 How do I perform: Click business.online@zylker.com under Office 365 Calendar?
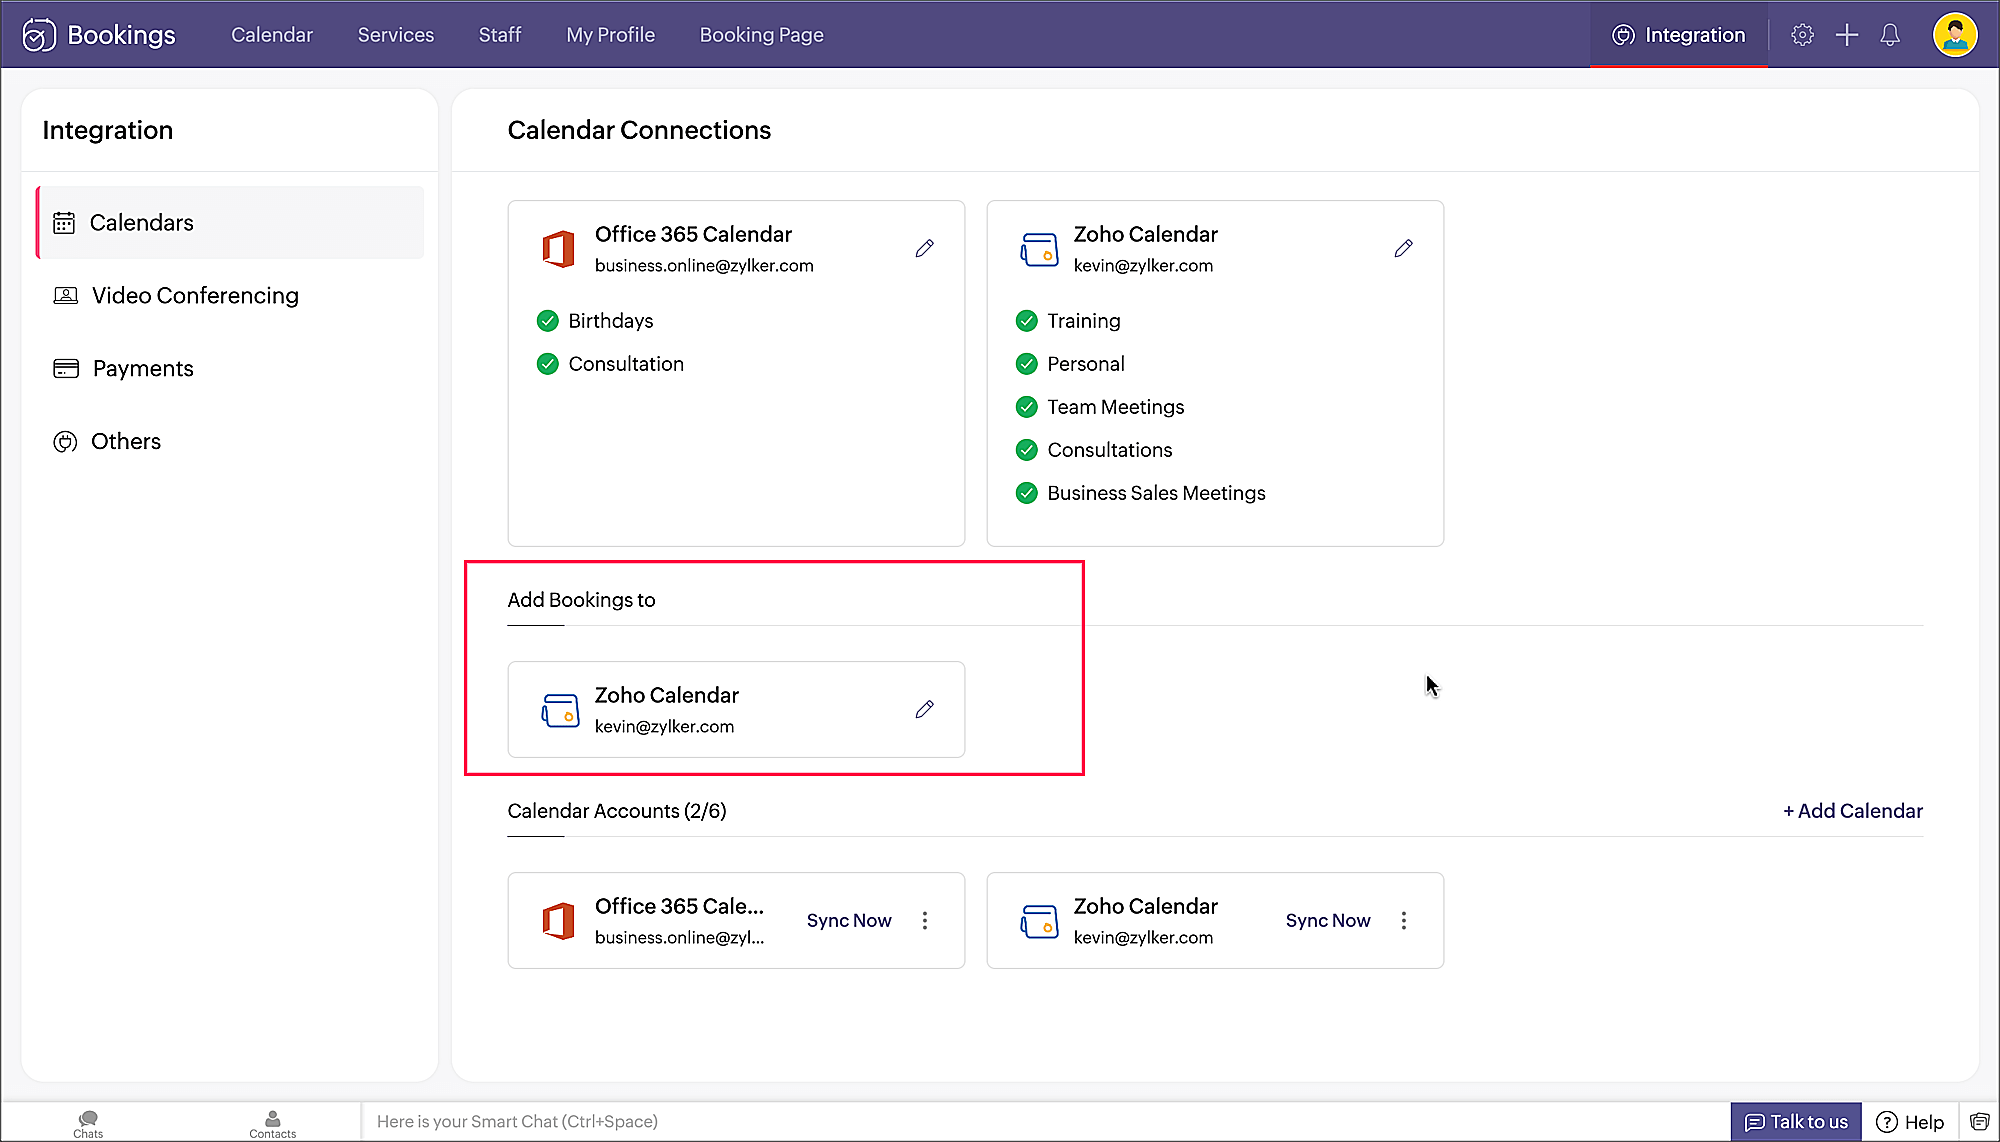[x=704, y=266]
